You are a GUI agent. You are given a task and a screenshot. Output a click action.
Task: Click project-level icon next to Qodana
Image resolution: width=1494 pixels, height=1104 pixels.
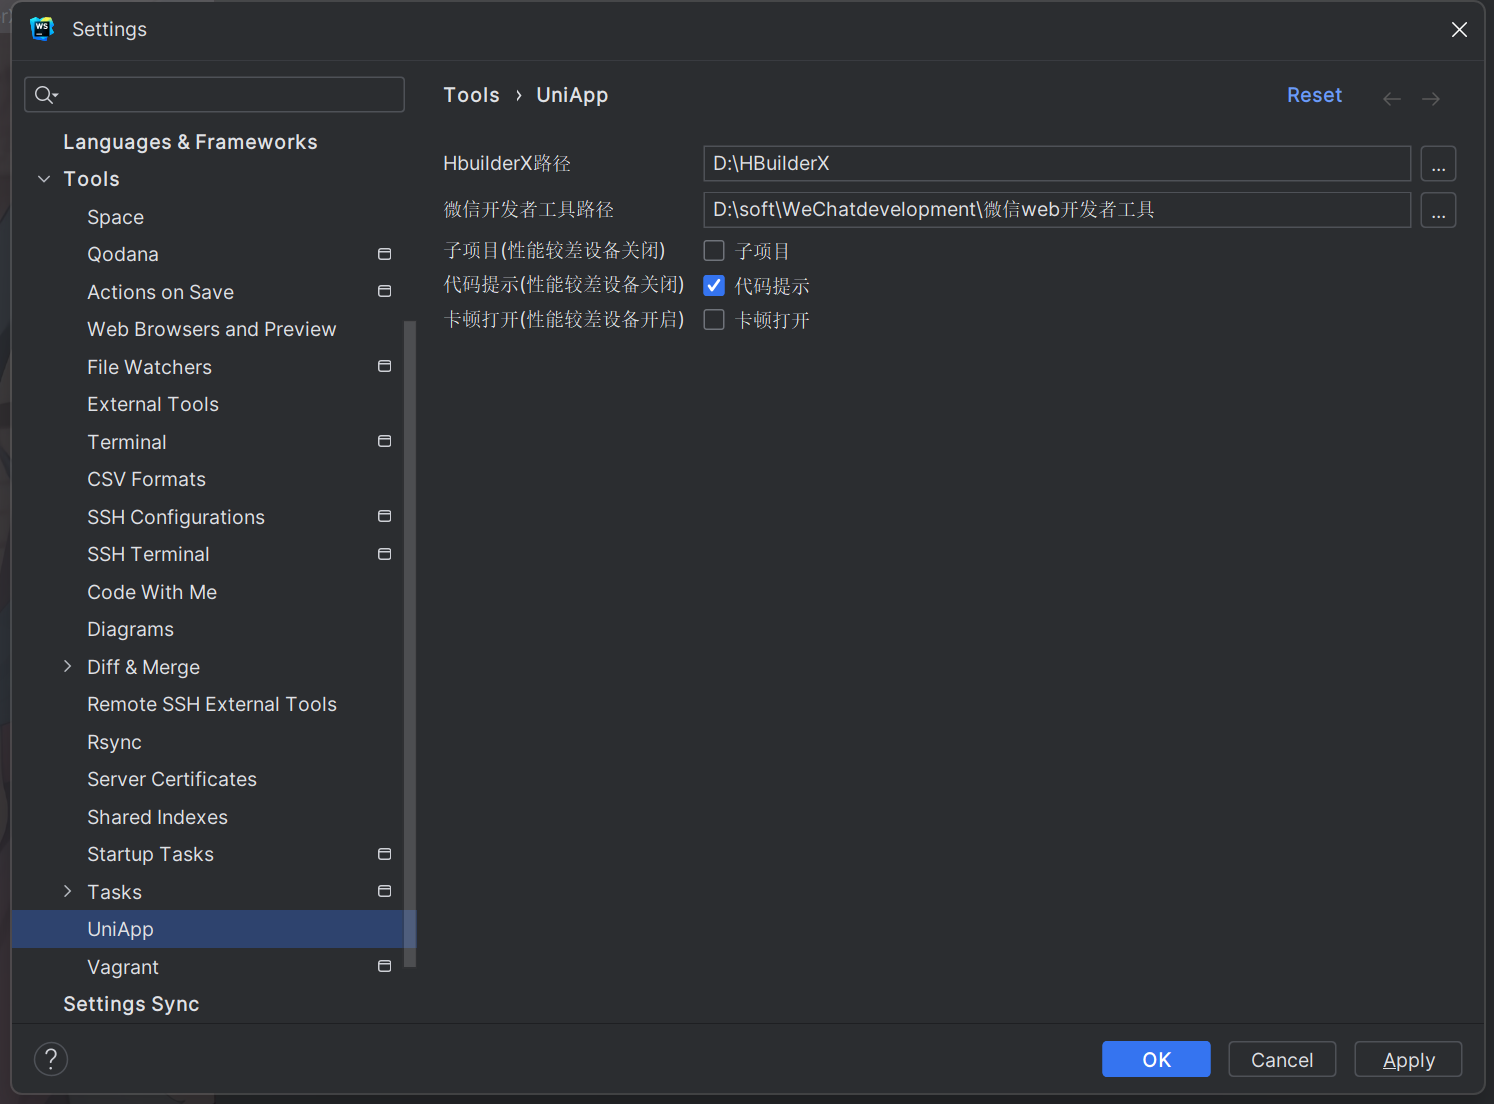[384, 254]
